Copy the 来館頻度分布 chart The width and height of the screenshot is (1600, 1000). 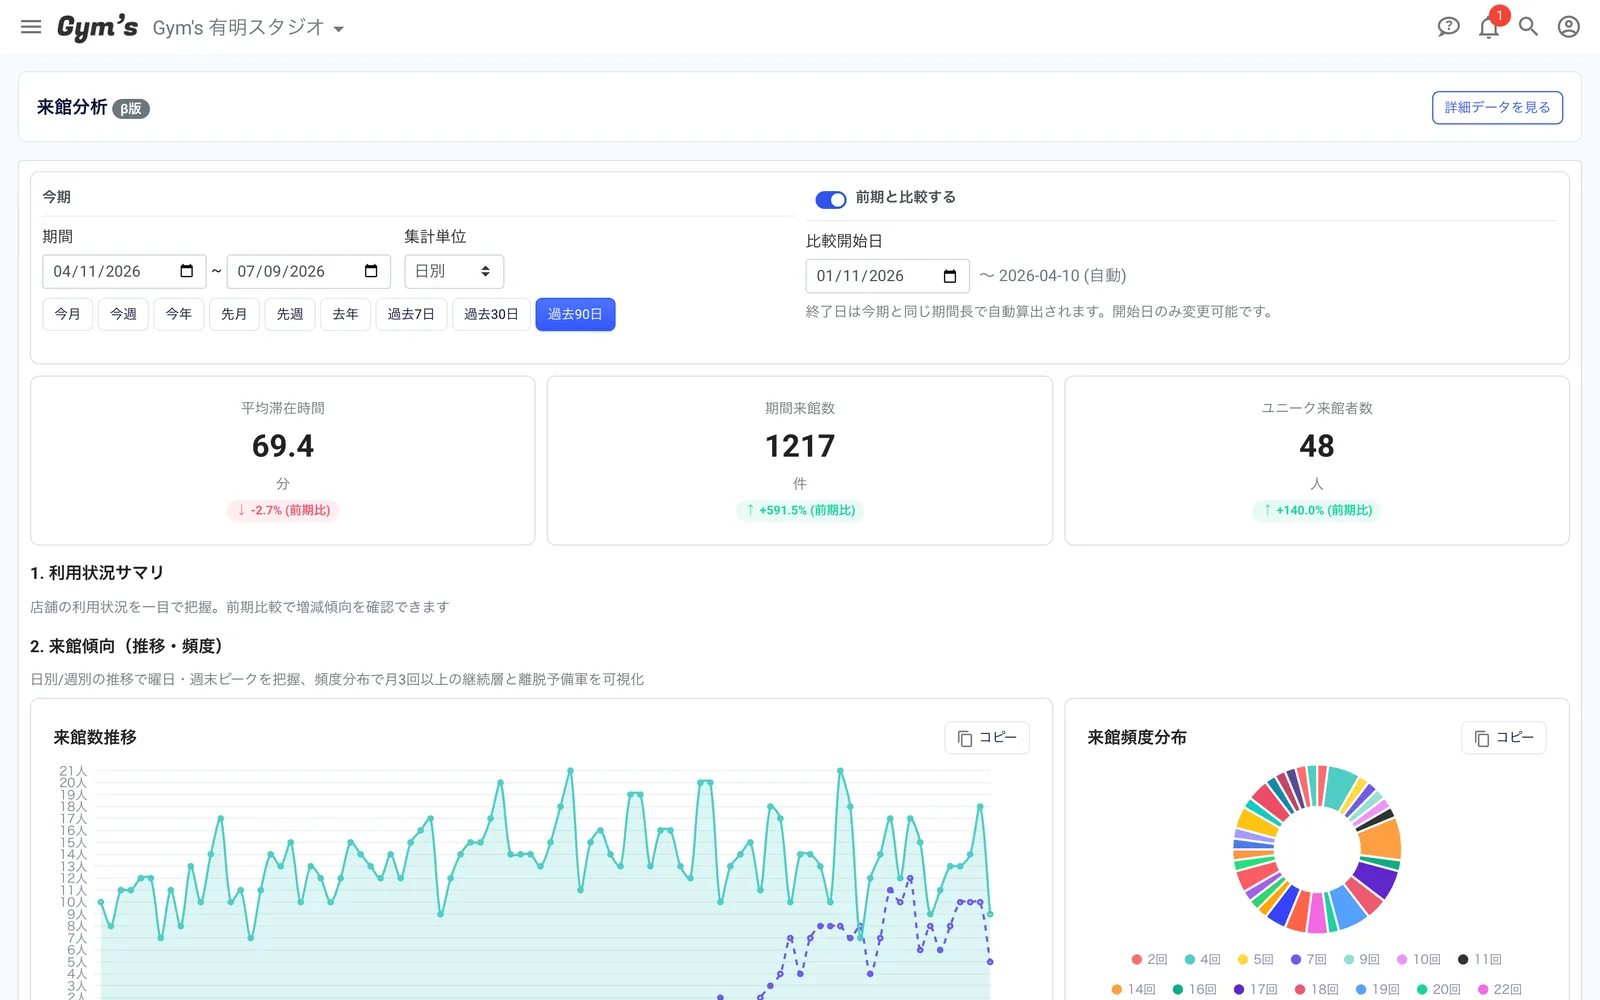tap(1504, 738)
